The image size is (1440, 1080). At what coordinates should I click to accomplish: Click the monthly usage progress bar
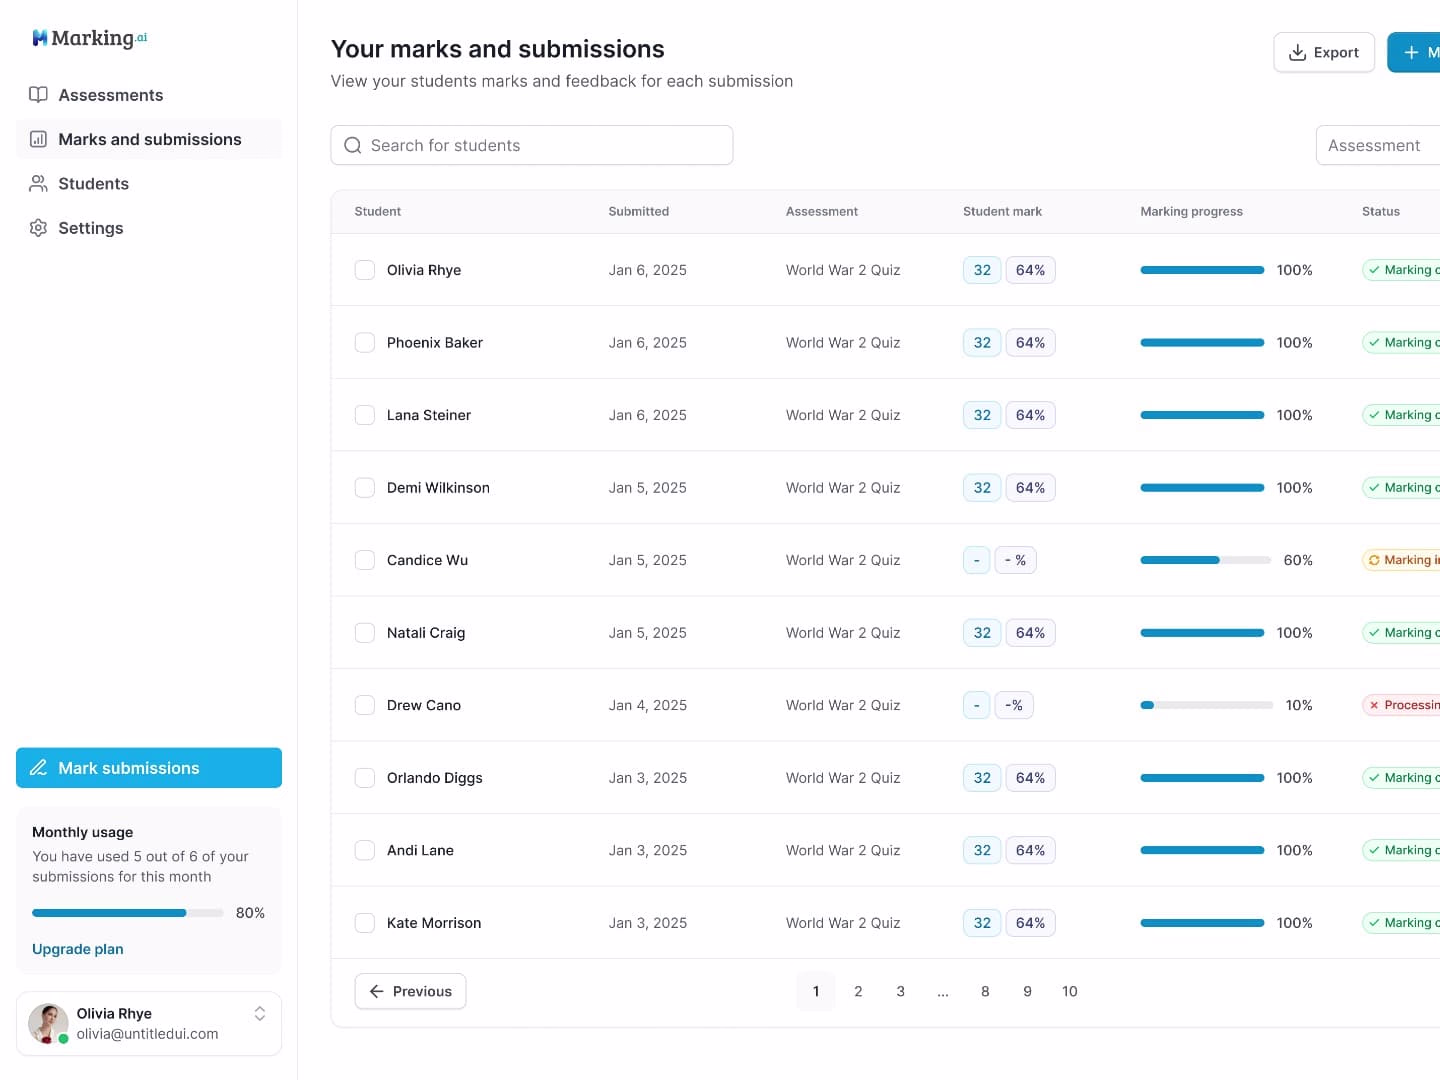coord(127,913)
